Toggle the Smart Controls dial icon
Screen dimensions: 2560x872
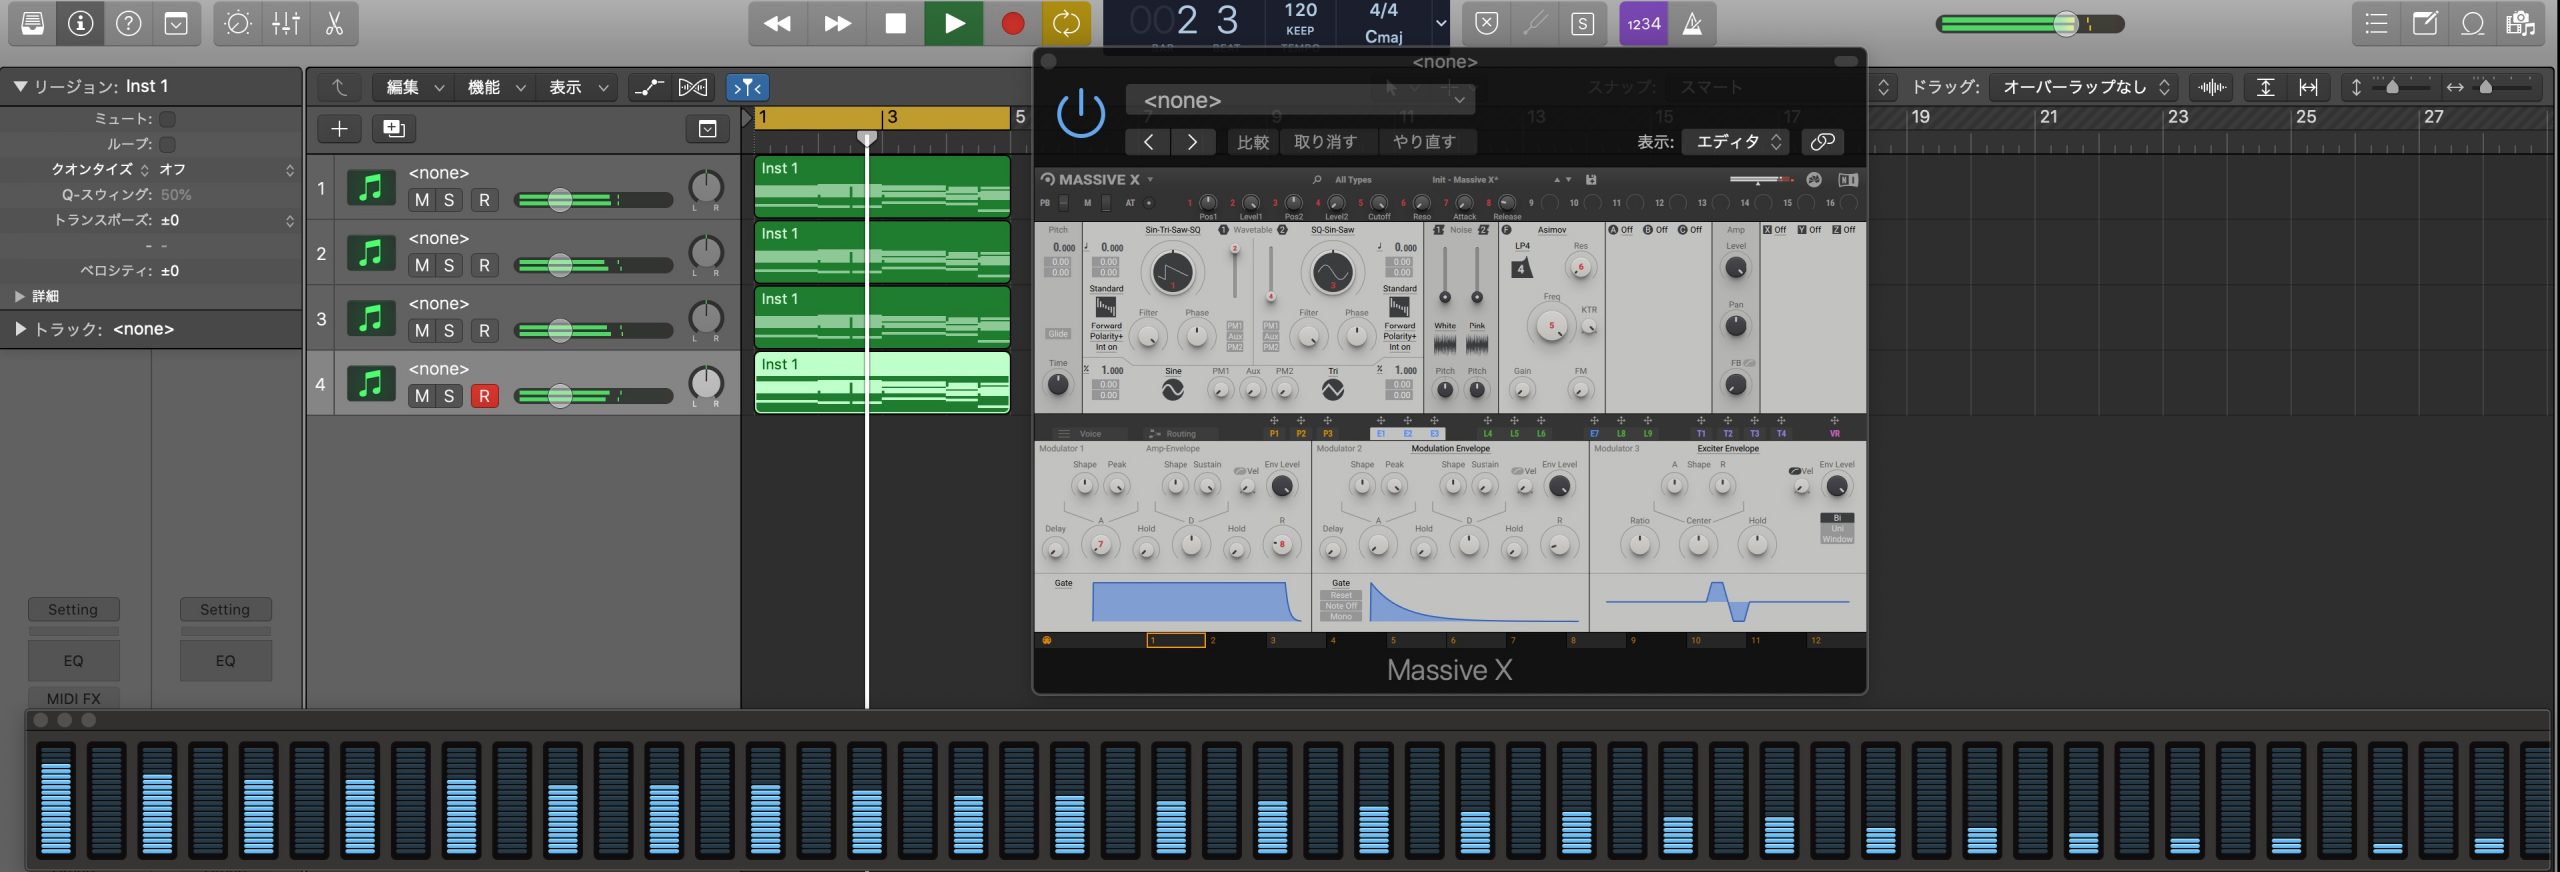pos(238,23)
